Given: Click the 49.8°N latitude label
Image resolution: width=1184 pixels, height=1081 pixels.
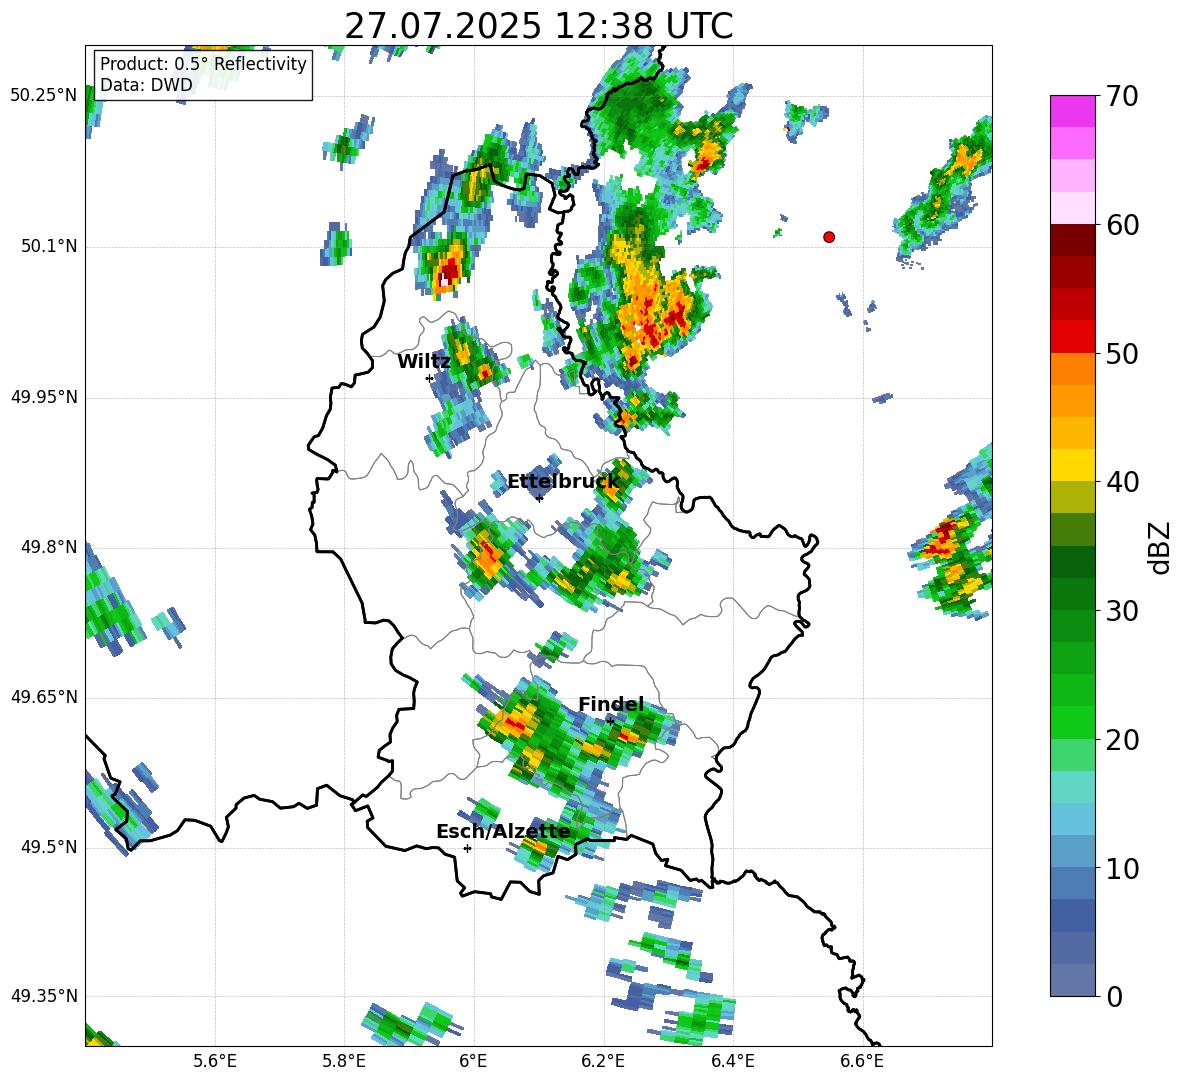Looking at the screenshot, I should point(48,547).
